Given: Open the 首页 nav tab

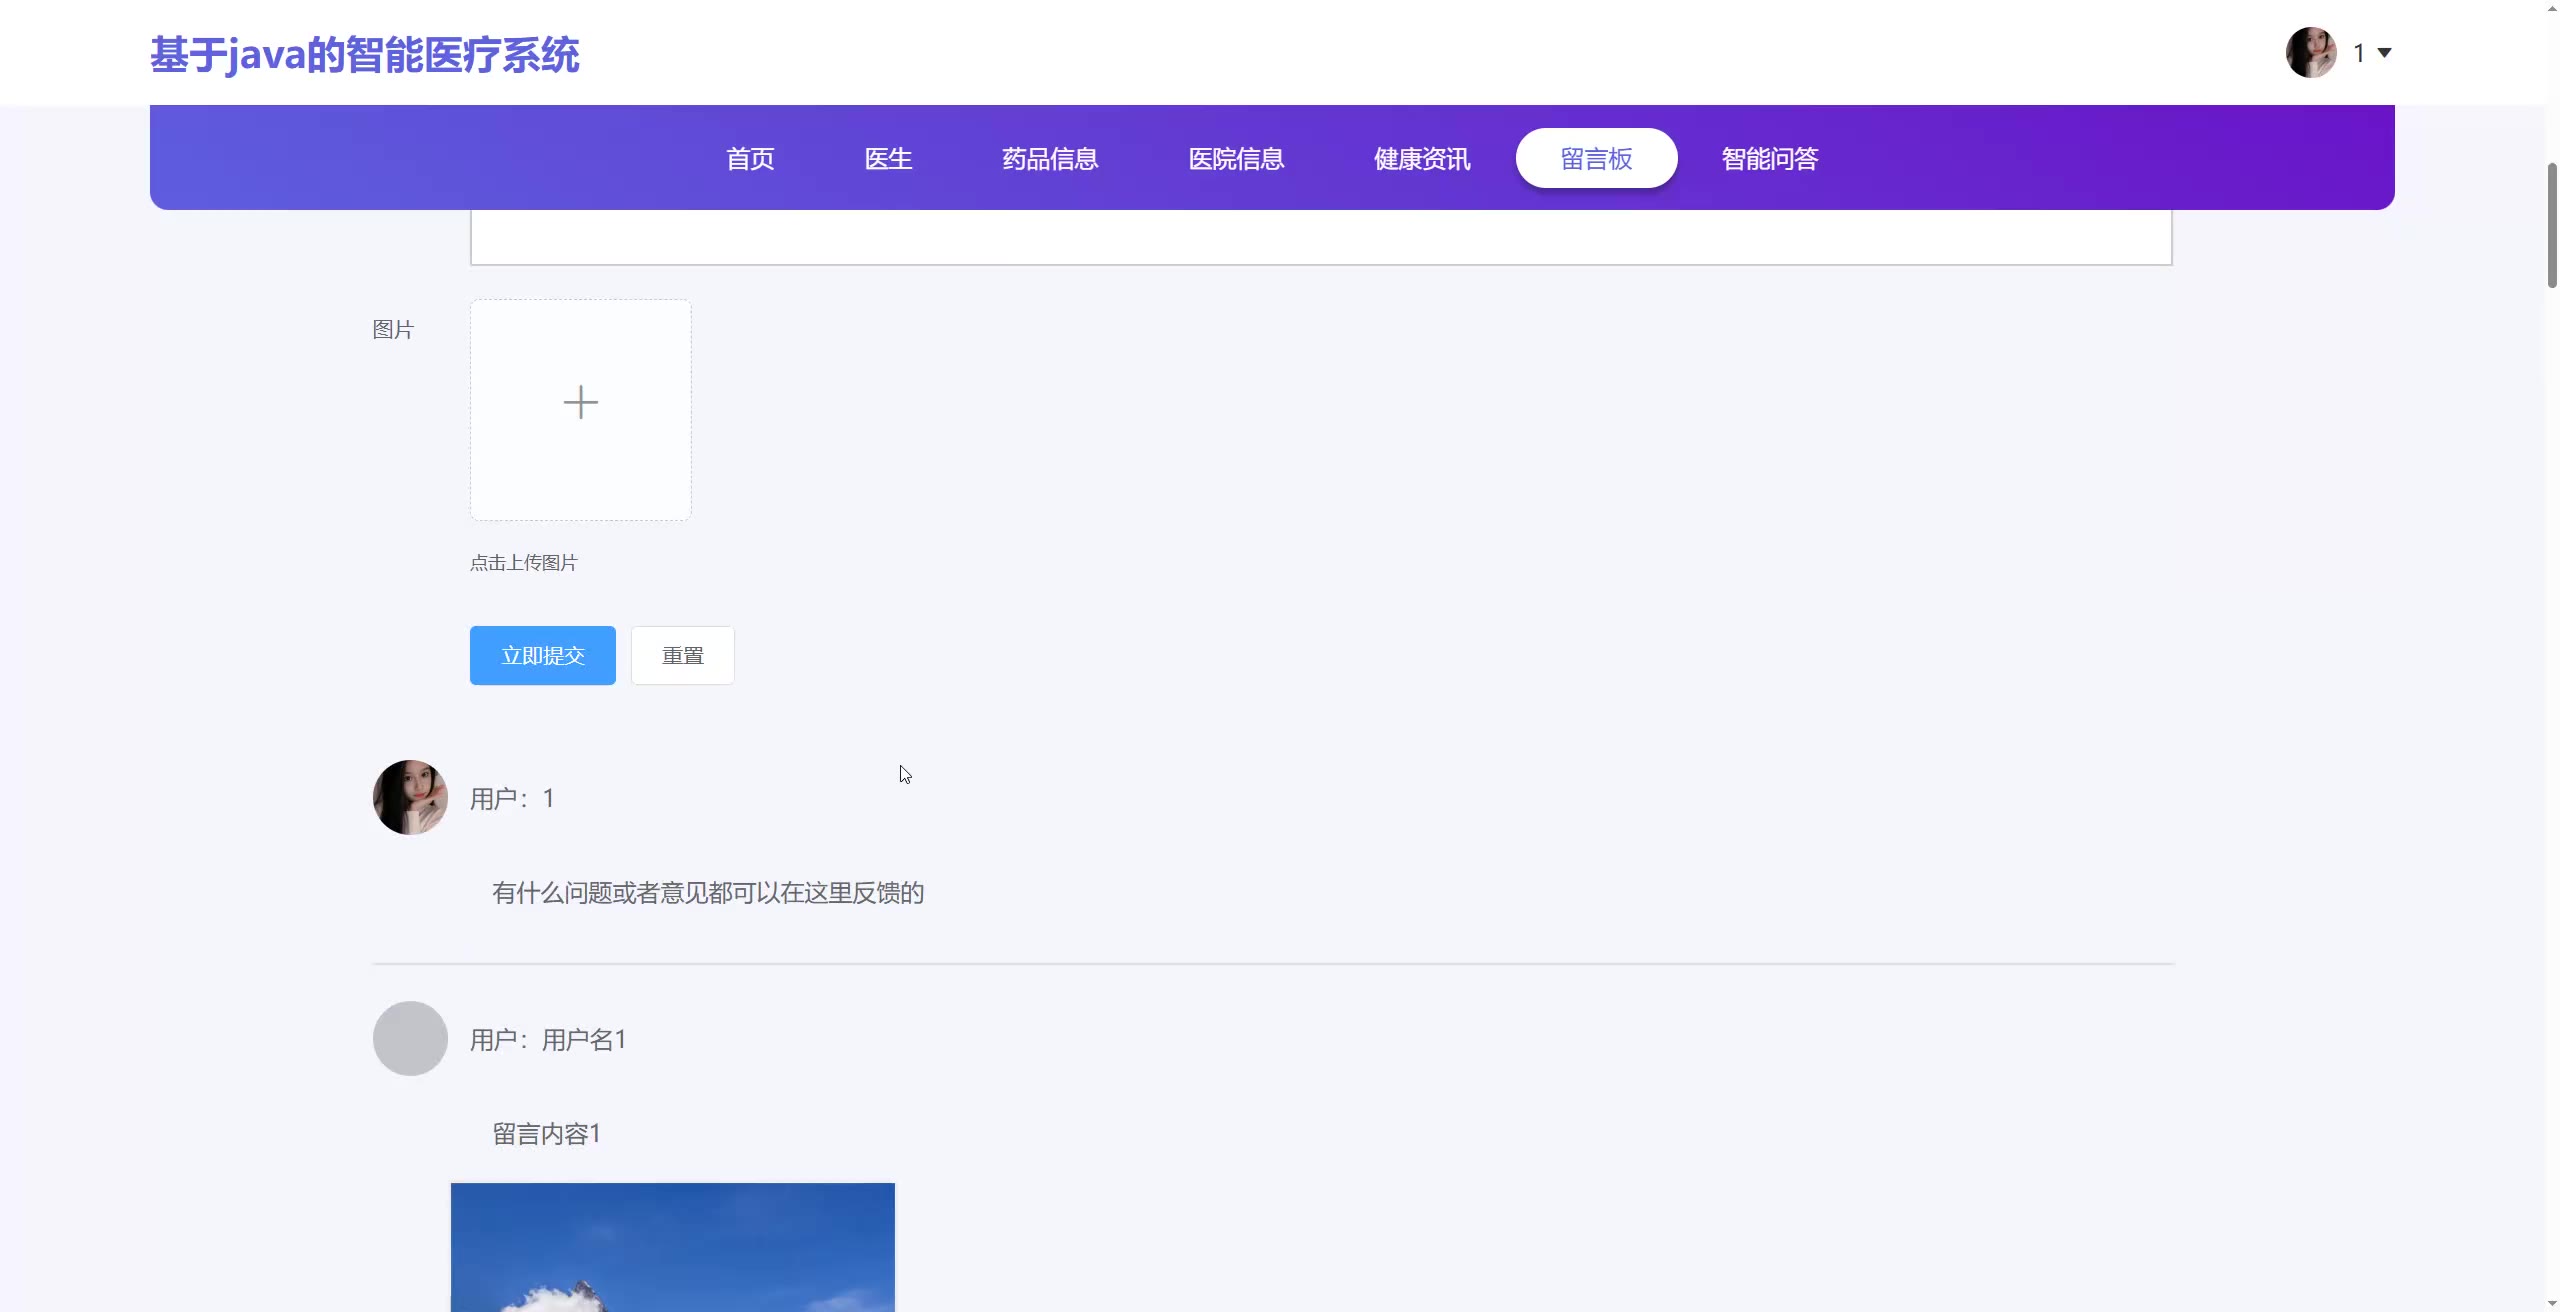Looking at the screenshot, I should tap(750, 159).
